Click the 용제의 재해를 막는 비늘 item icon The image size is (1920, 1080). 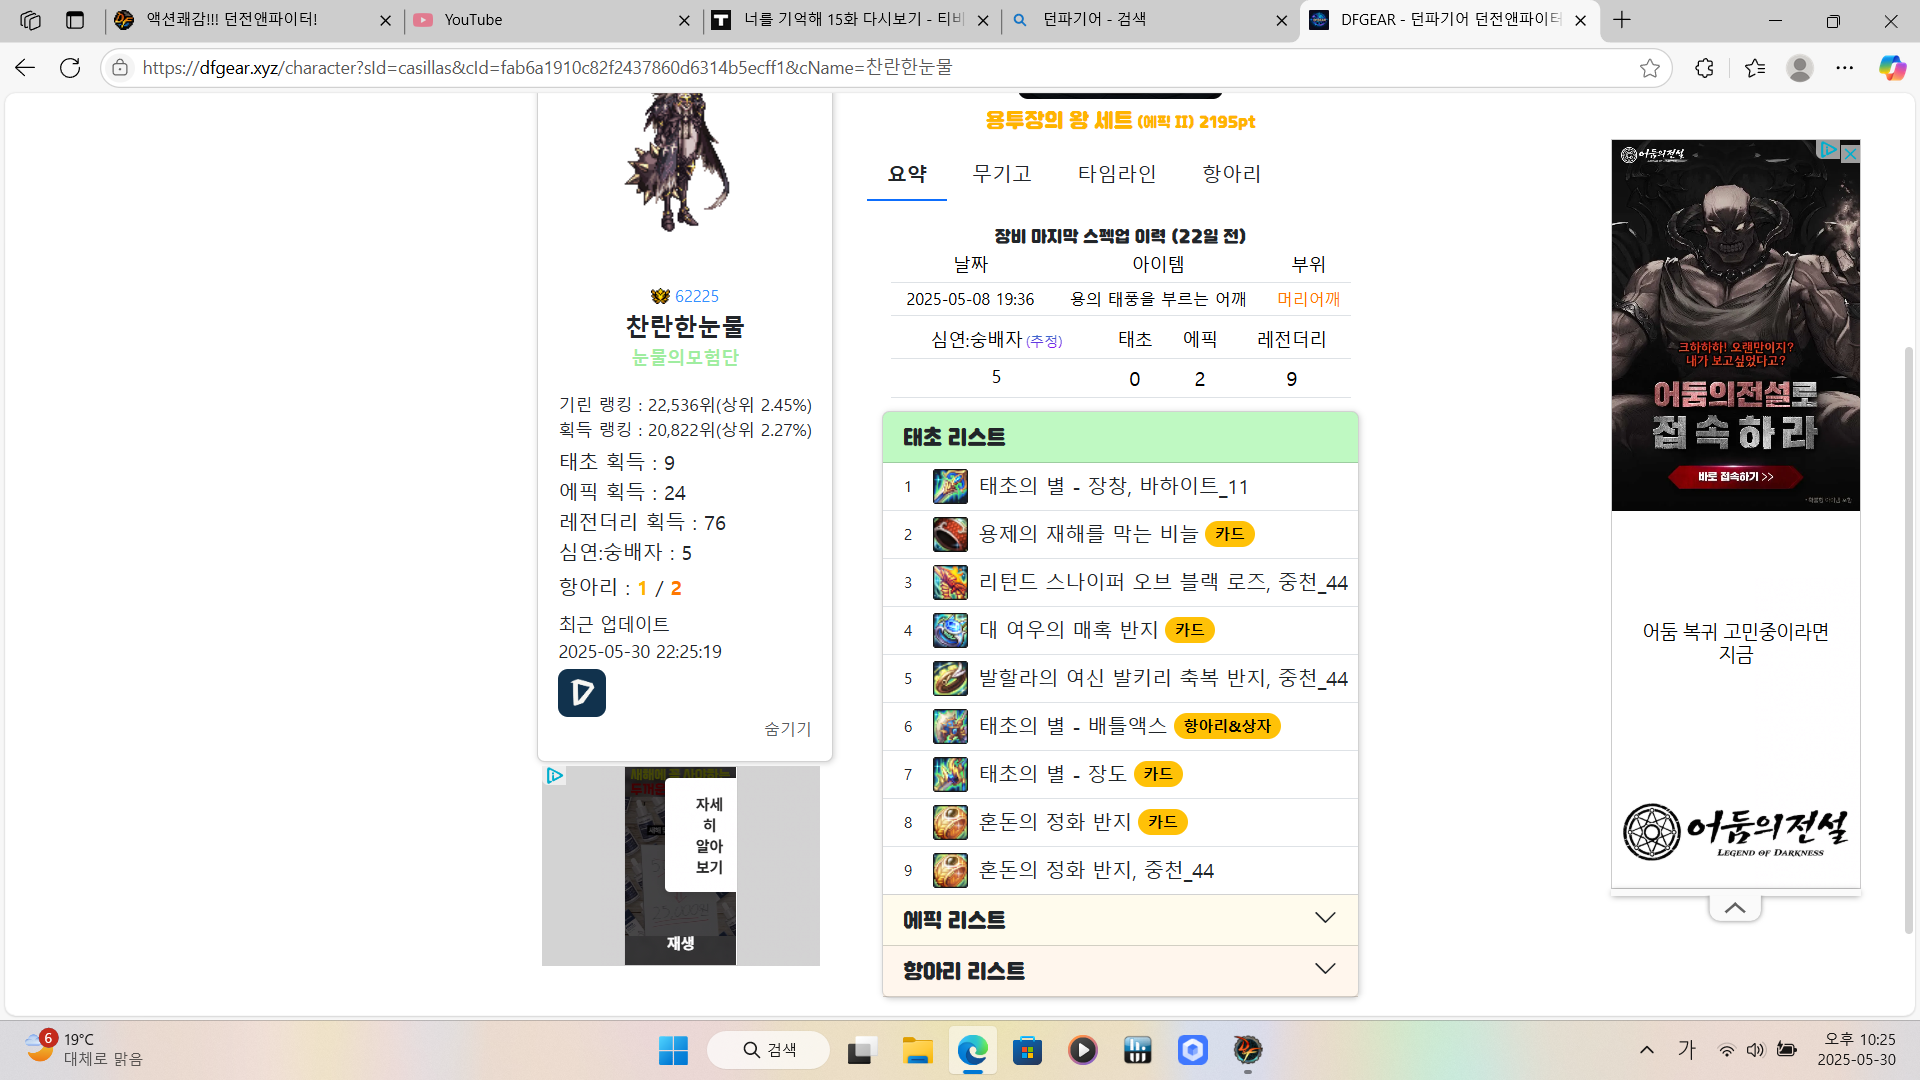(949, 535)
